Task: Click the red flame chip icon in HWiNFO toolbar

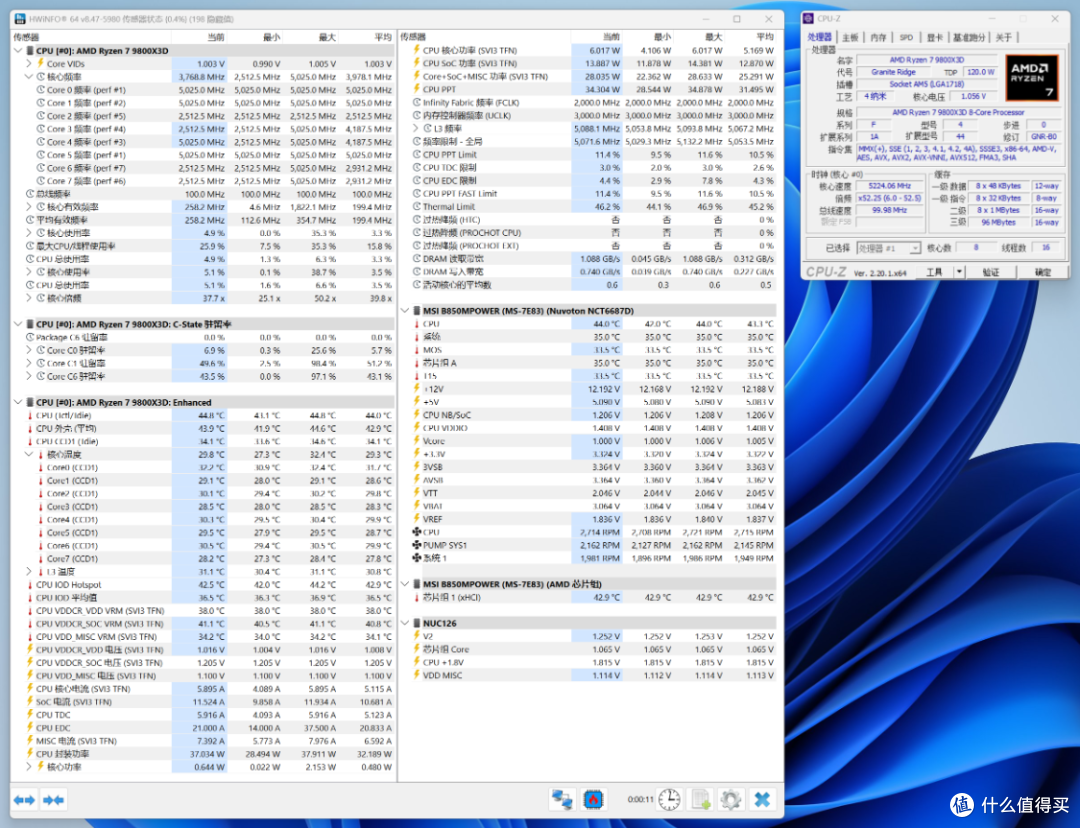Action: pyautogui.click(x=593, y=799)
